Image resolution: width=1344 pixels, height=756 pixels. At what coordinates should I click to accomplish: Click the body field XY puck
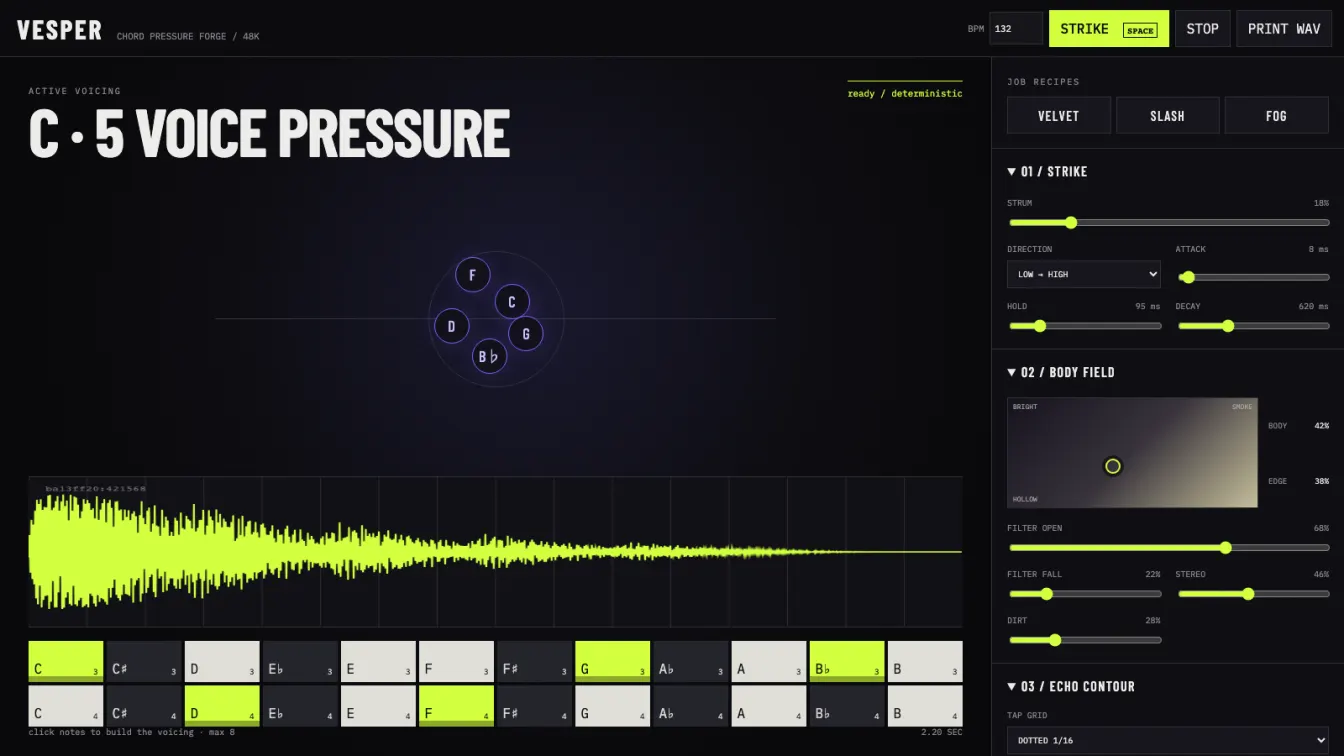point(1113,466)
